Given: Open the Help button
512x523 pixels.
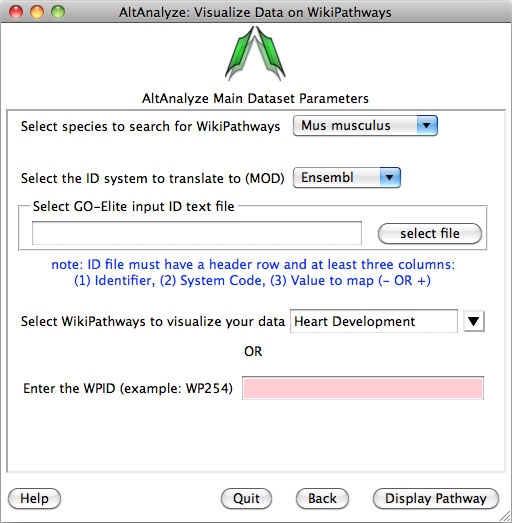Looking at the screenshot, I should [x=34, y=499].
